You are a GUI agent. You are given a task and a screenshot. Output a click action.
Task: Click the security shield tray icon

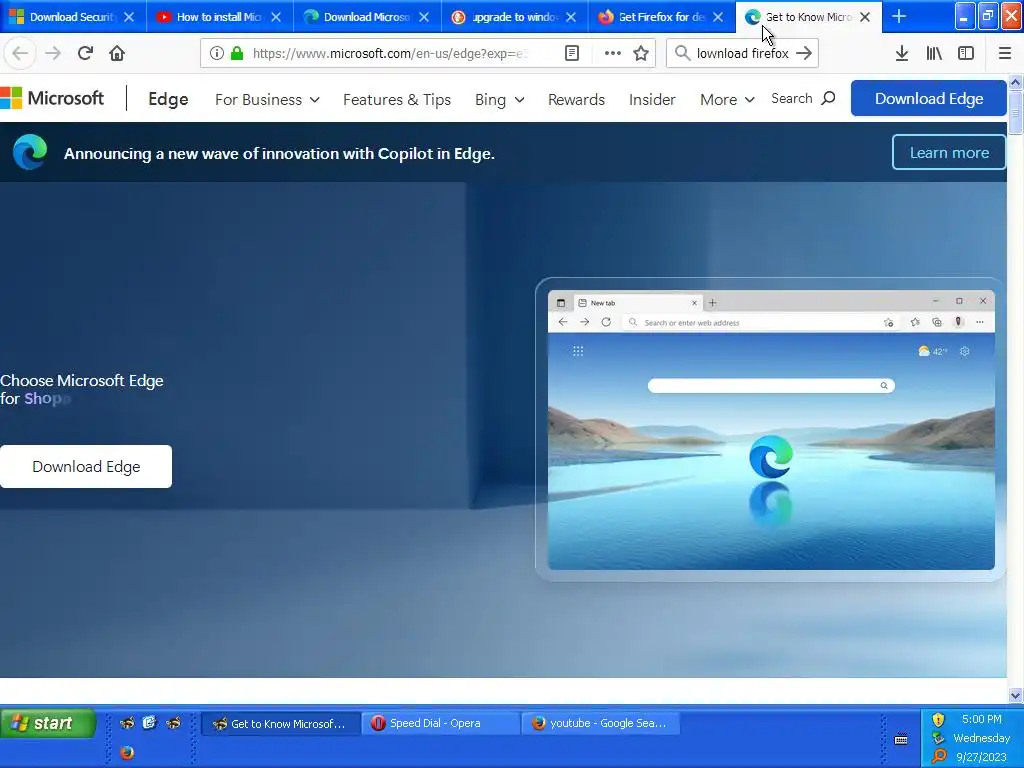point(938,720)
